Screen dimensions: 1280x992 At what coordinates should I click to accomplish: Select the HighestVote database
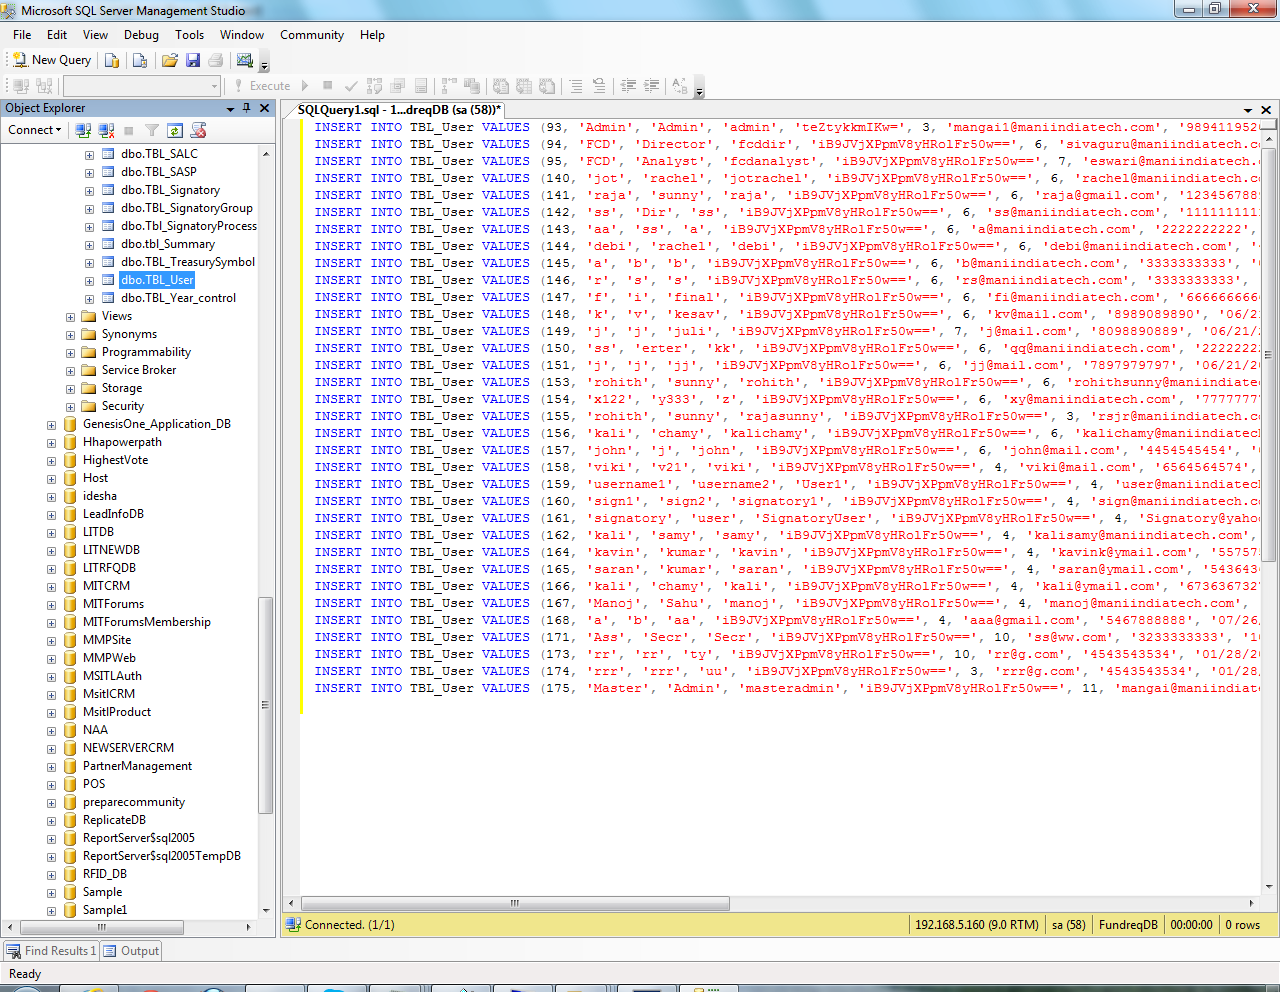pos(115,460)
